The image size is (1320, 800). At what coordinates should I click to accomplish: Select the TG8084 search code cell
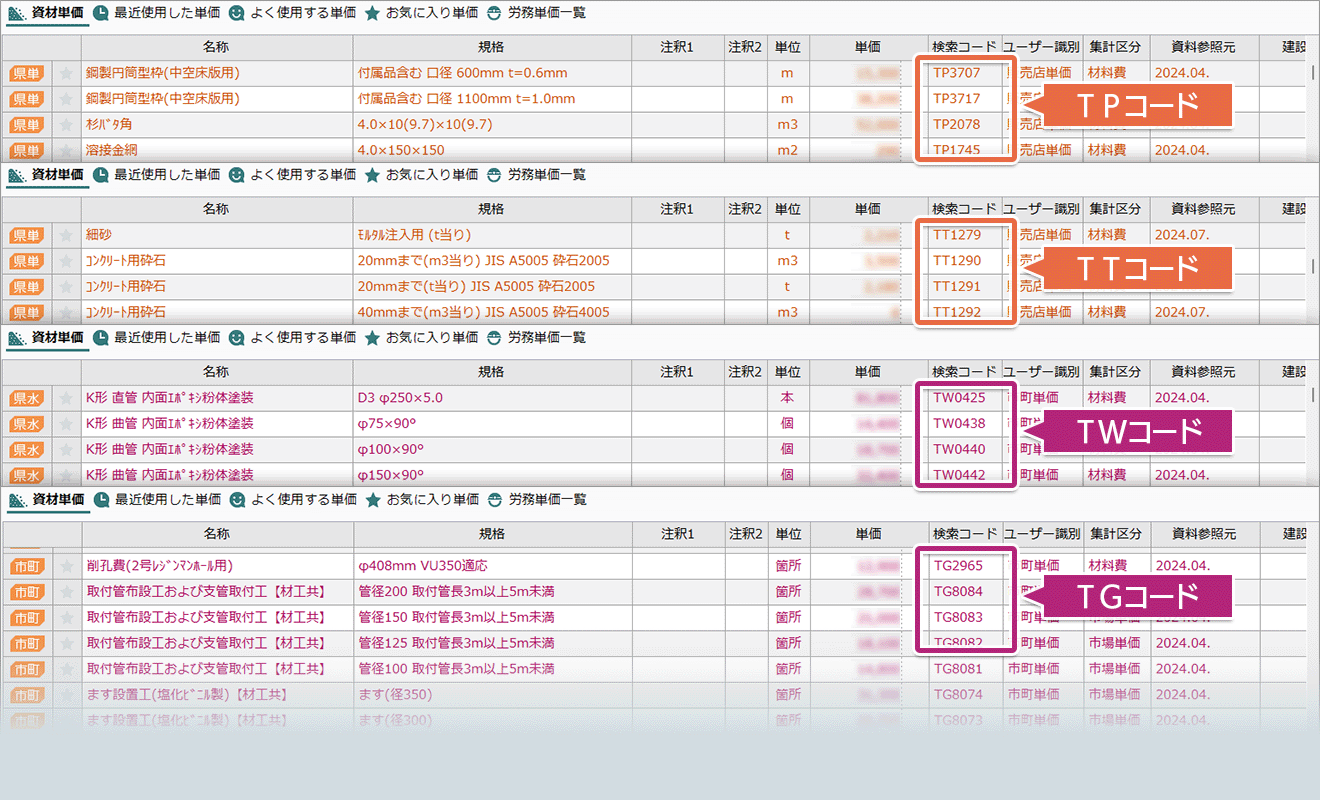coord(964,592)
